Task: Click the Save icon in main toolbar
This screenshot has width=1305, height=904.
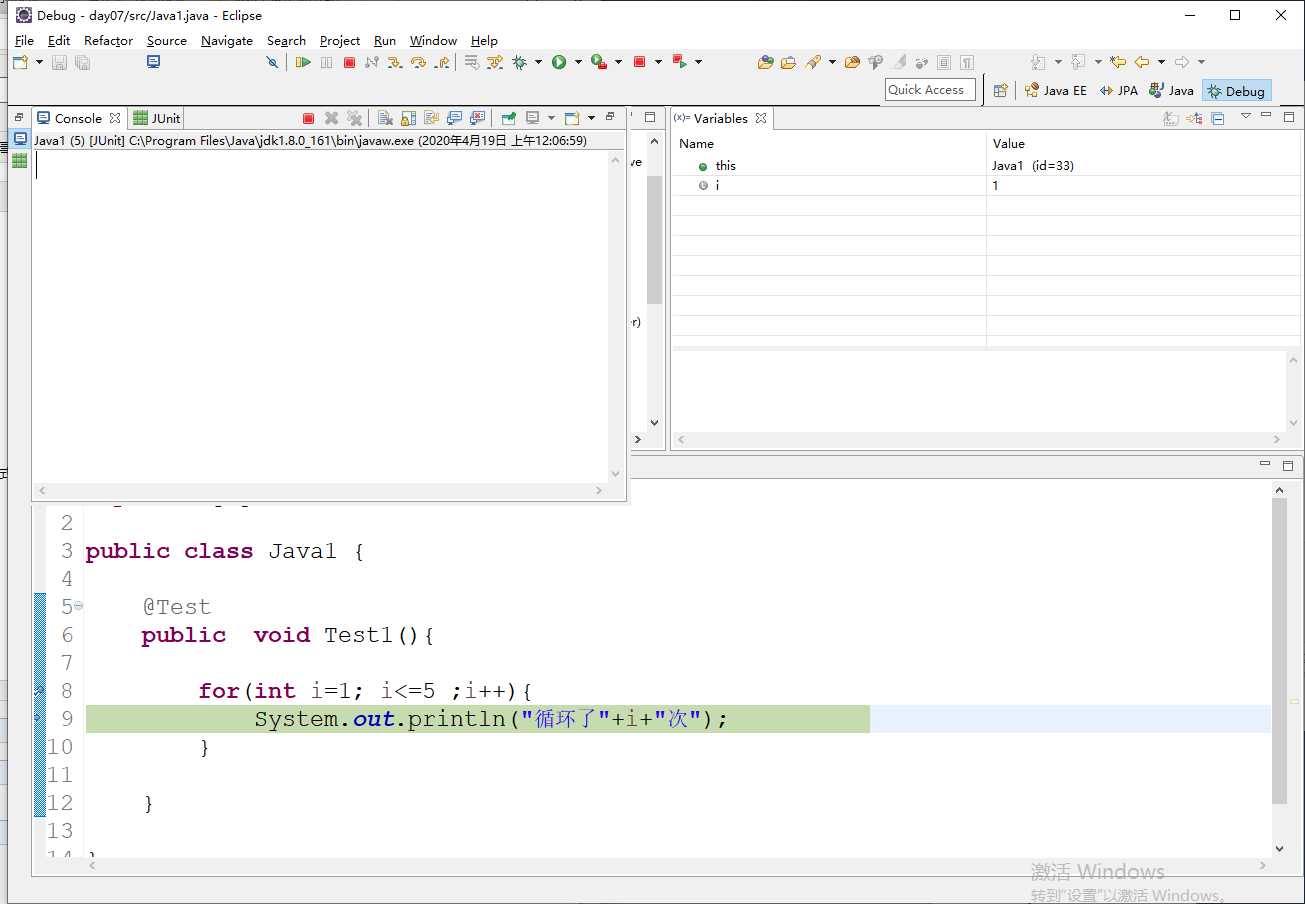Action: coord(59,62)
